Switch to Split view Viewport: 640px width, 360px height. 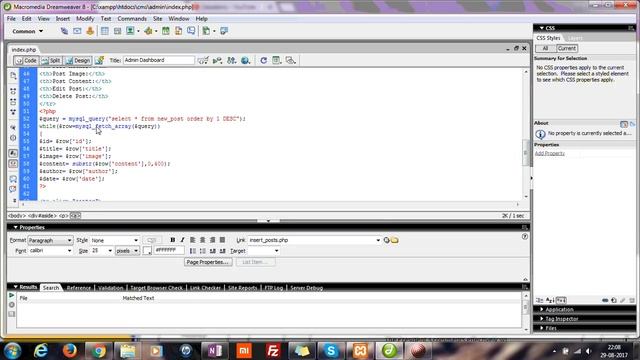(51, 60)
